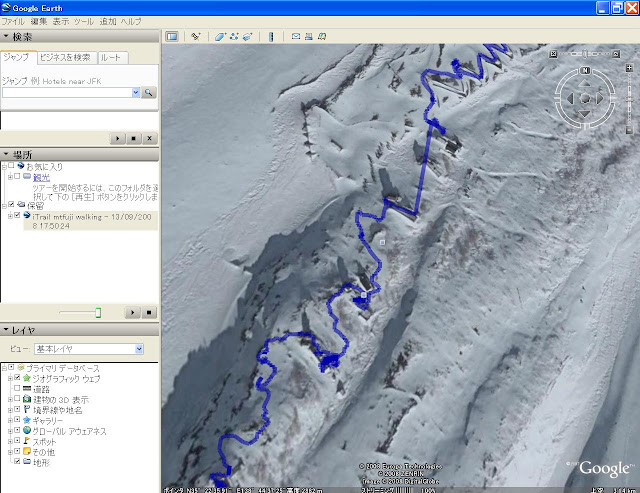The height and width of the screenshot is (493, 640).
Task: Toggle the スポット layer checkbox
Action: click(x=17, y=441)
